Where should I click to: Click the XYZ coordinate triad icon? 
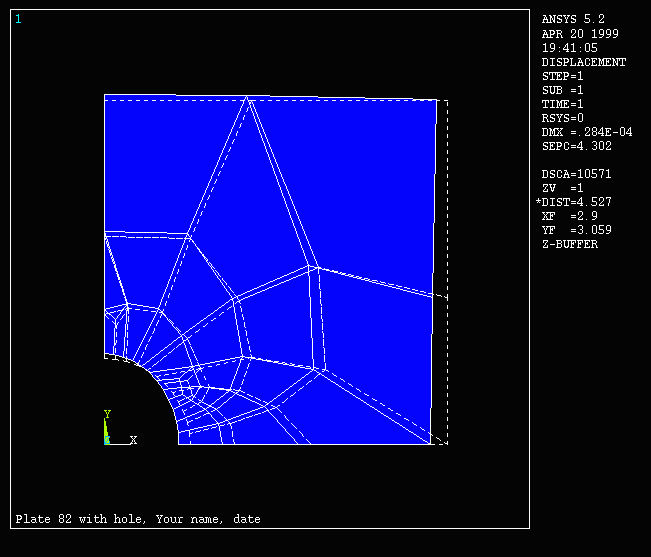[120, 428]
